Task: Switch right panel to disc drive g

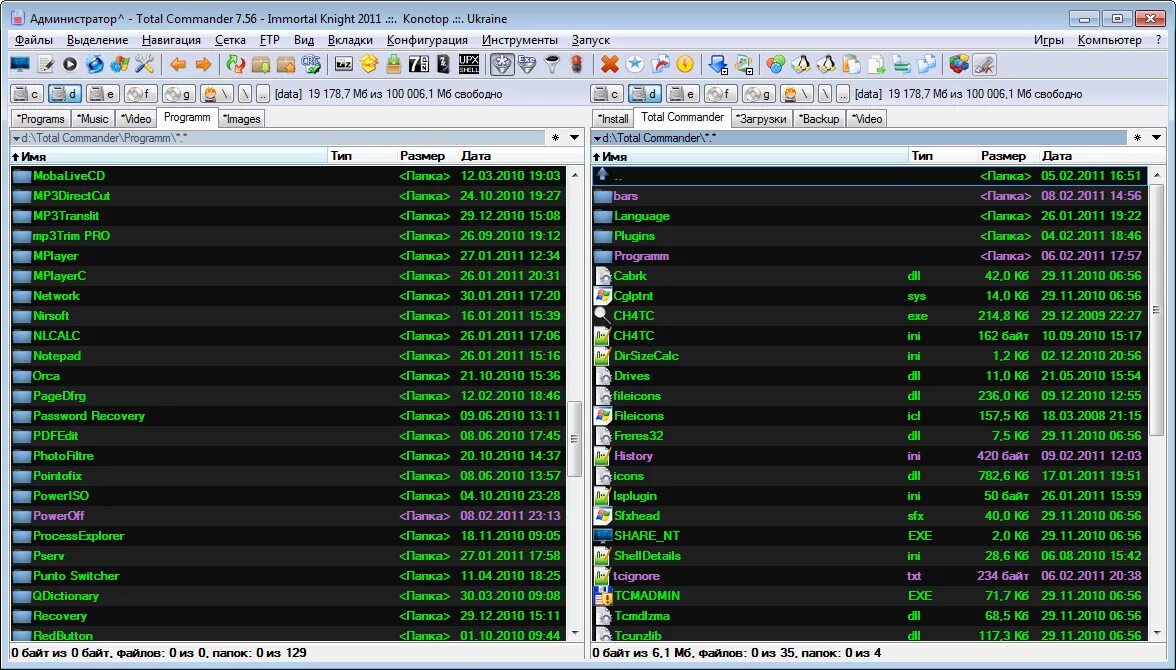Action: (758, 94)
